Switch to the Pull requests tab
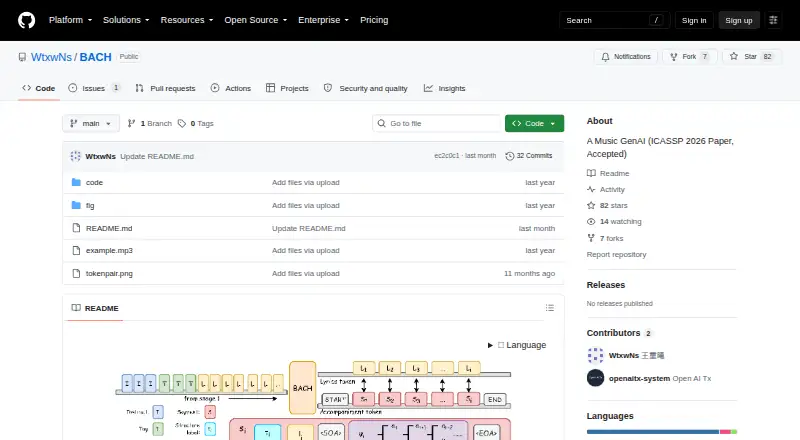 tap(165, 88)
